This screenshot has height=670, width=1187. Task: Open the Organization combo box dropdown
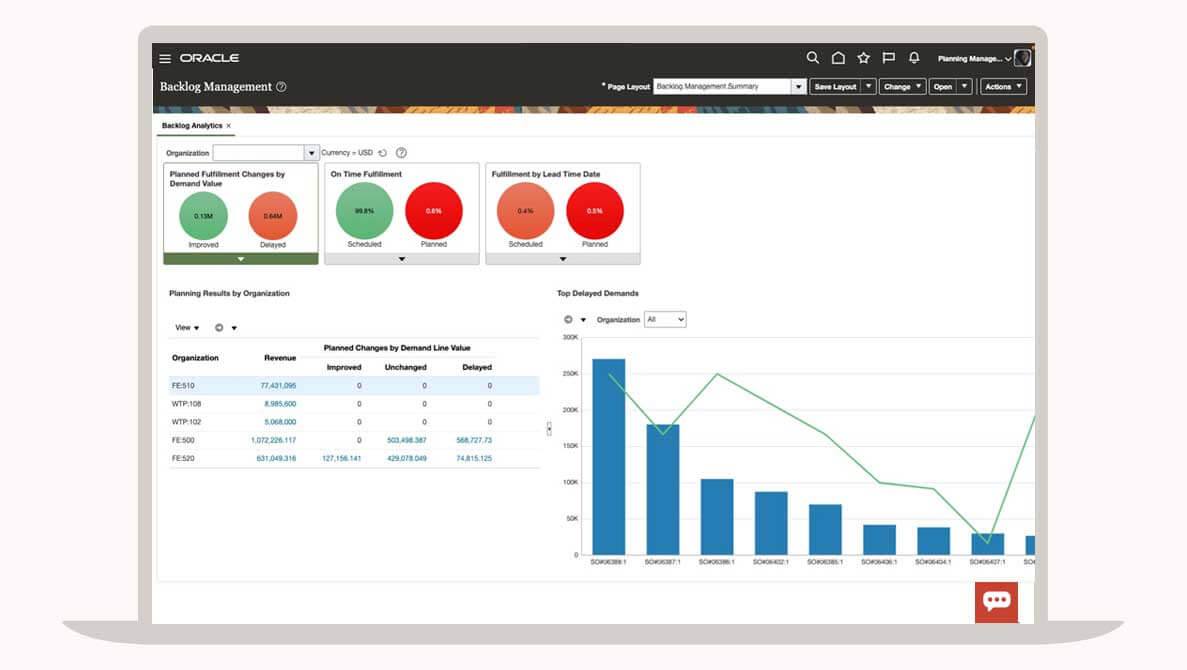pyautogui.click(x=311, y=153)
